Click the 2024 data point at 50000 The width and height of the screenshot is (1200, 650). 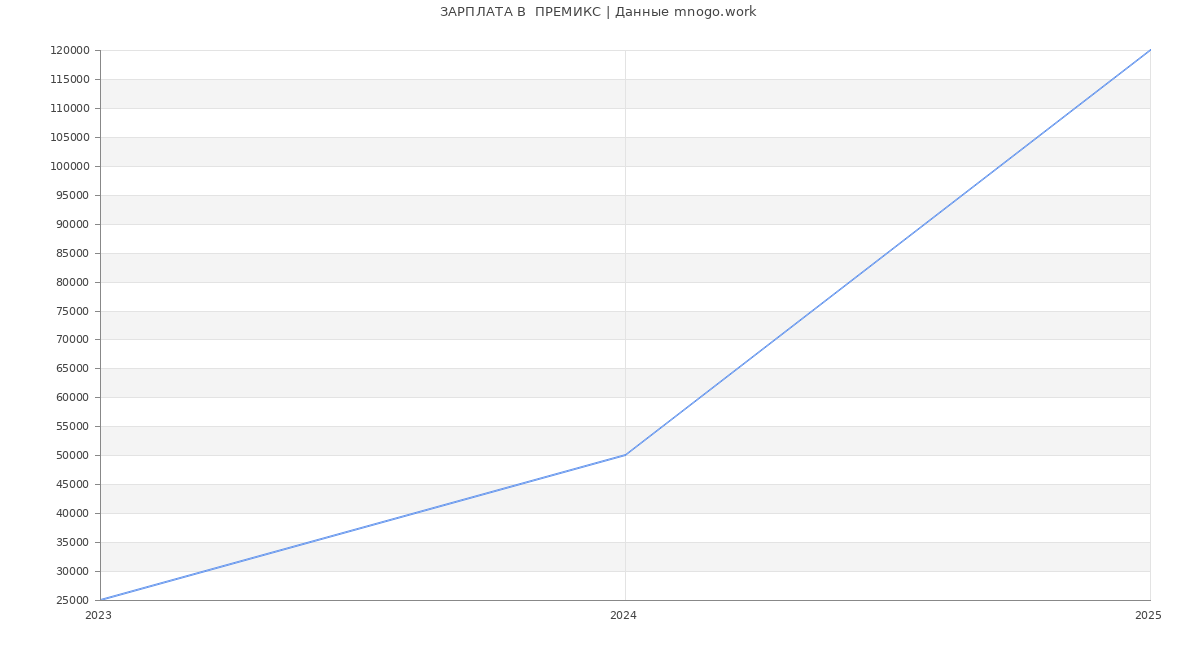[625, 455]
